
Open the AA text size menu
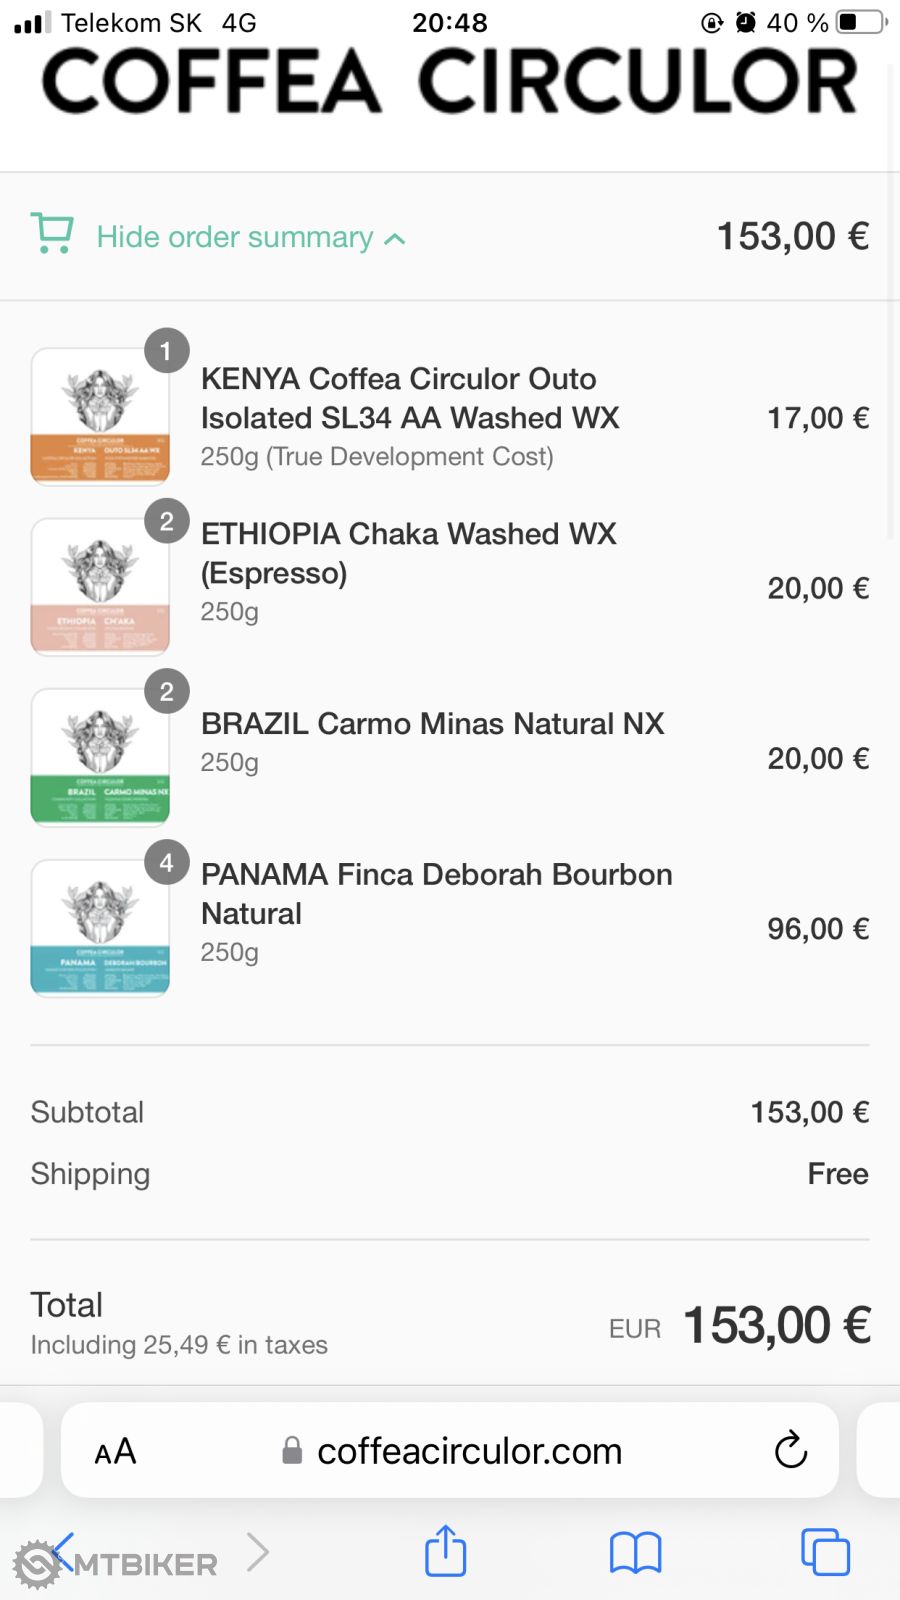coord(115,1451)
